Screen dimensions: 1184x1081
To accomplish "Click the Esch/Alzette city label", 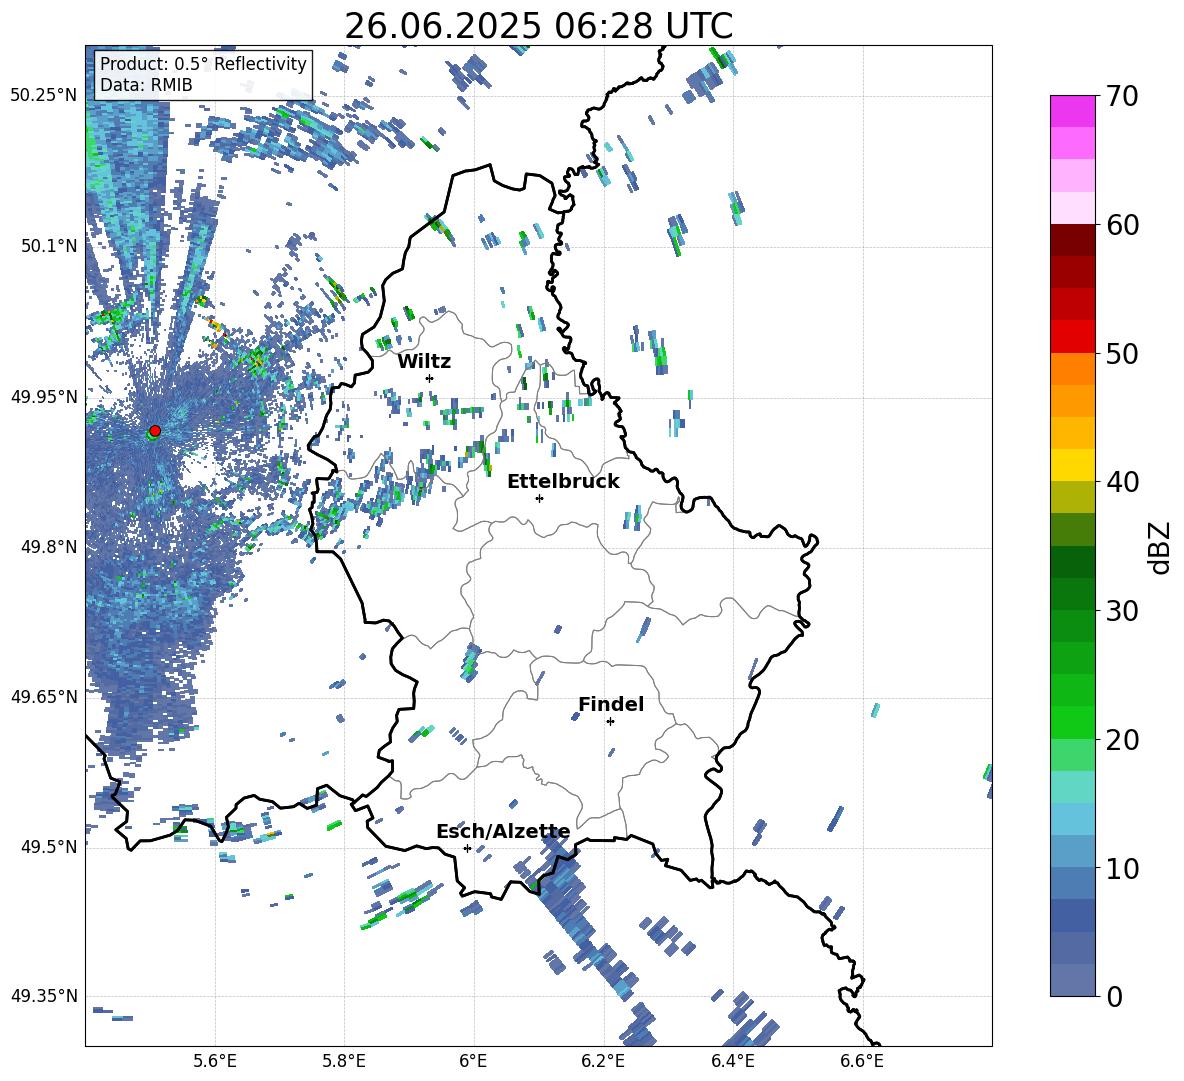I will tap(504, 832).
